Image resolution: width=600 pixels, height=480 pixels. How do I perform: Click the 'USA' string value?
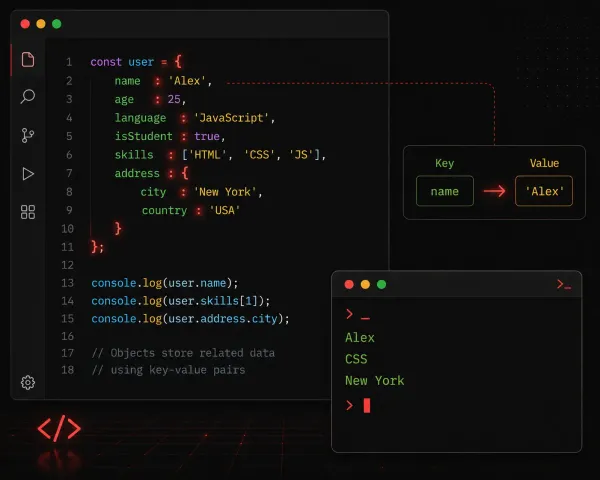(225, 210)
